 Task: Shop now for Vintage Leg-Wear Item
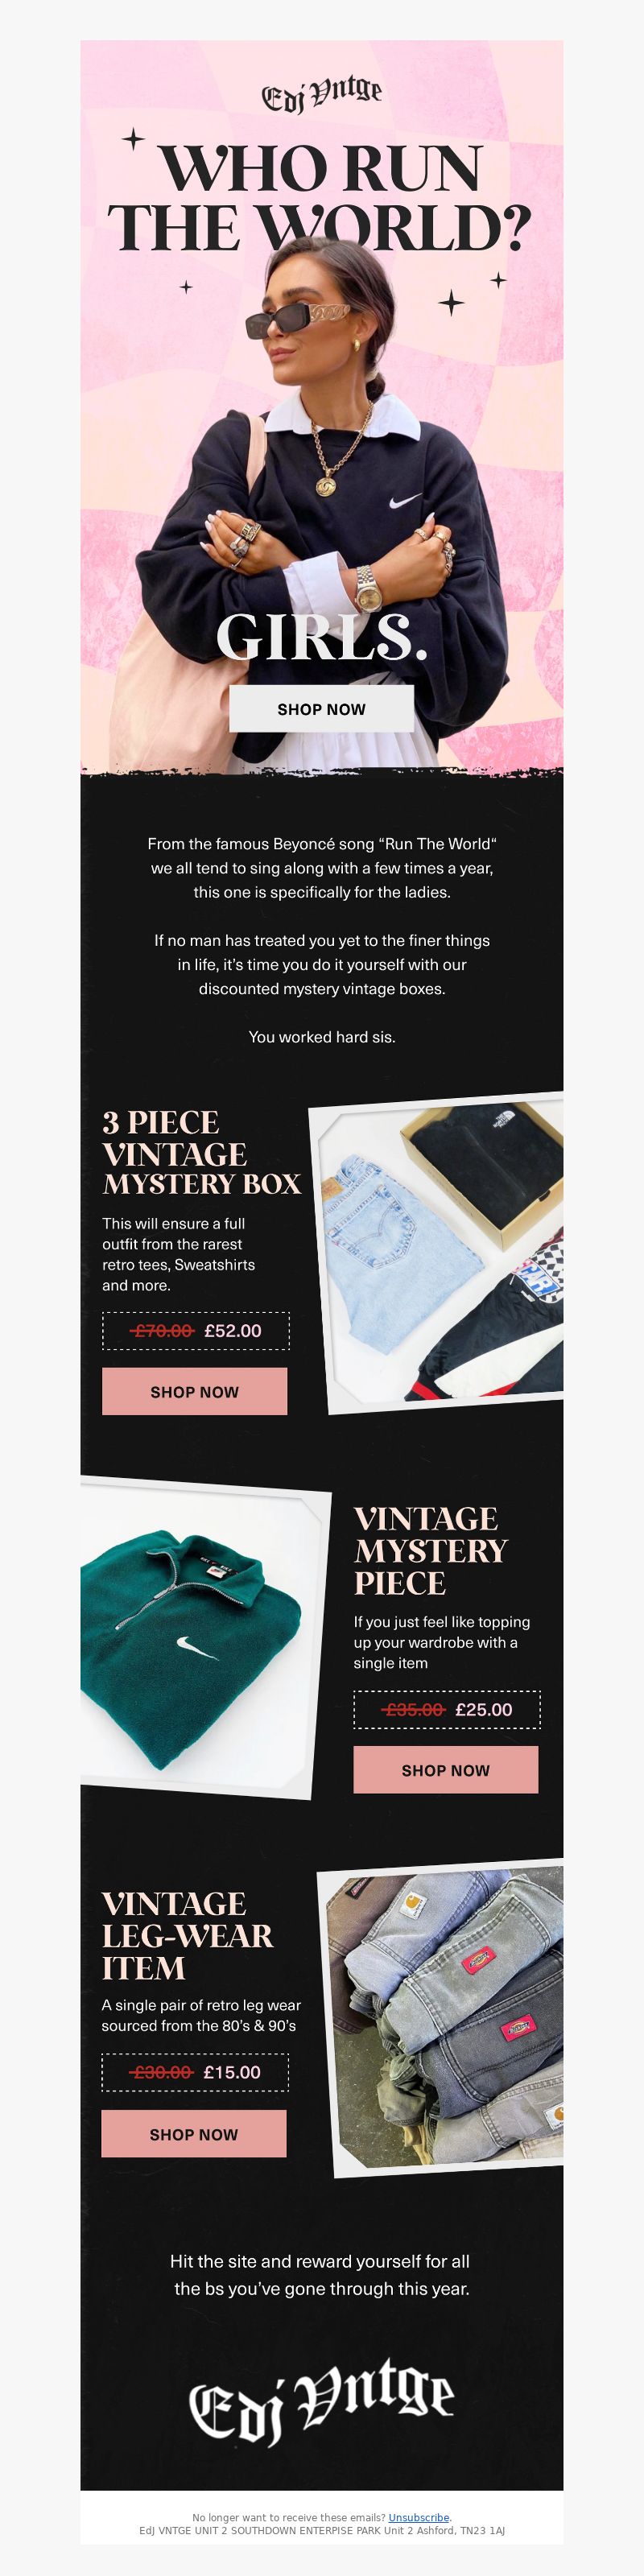193,2134
